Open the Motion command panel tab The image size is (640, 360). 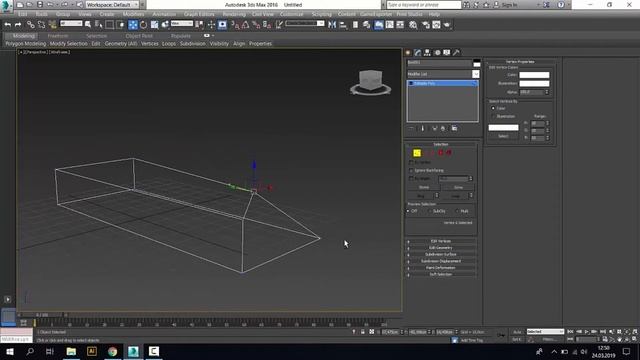point(437,53)
